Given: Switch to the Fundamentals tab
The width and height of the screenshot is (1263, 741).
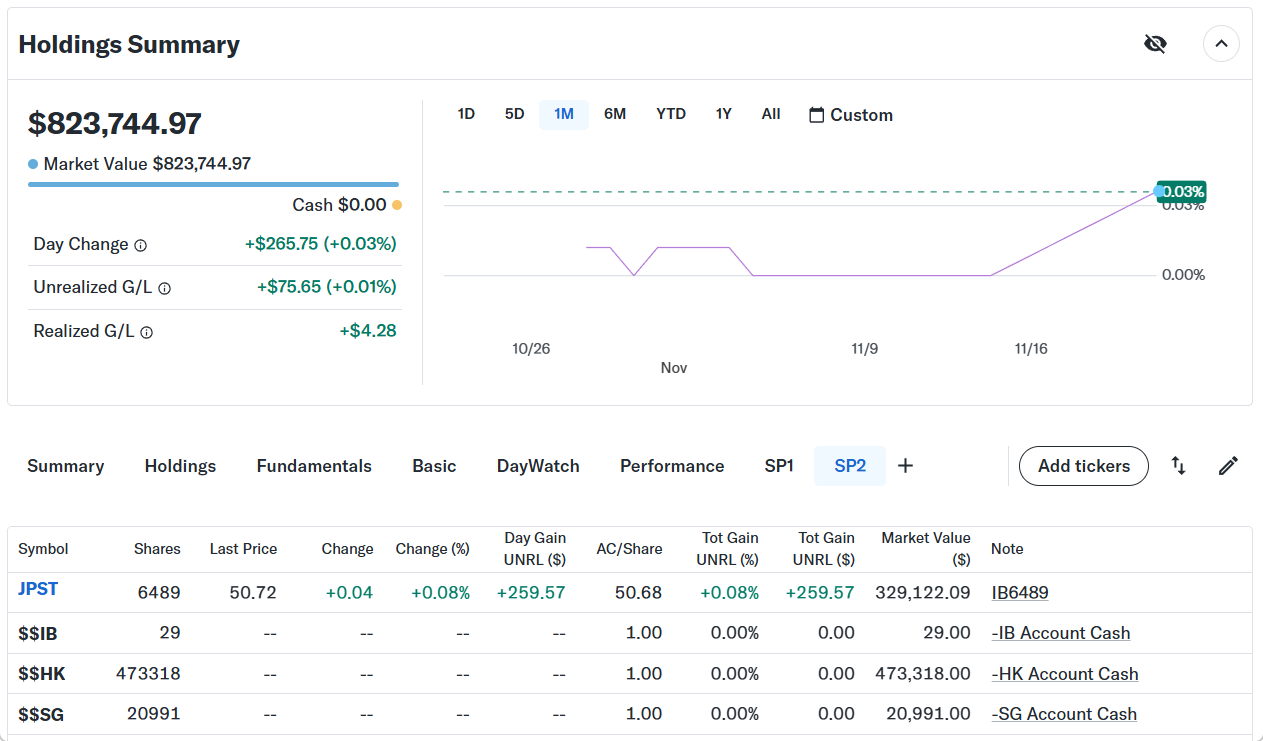Looking at the screenshot, I should pos(314,466).
